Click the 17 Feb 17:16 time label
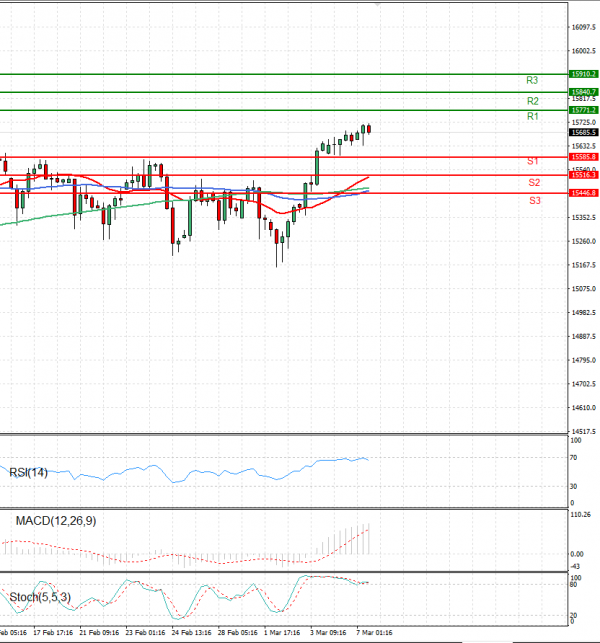The width and height of the screenshot is (600, 643). [53, 632]
